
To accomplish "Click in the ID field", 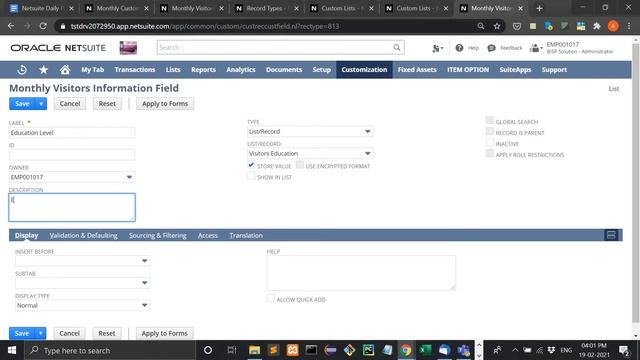I will tap(72, 155).
